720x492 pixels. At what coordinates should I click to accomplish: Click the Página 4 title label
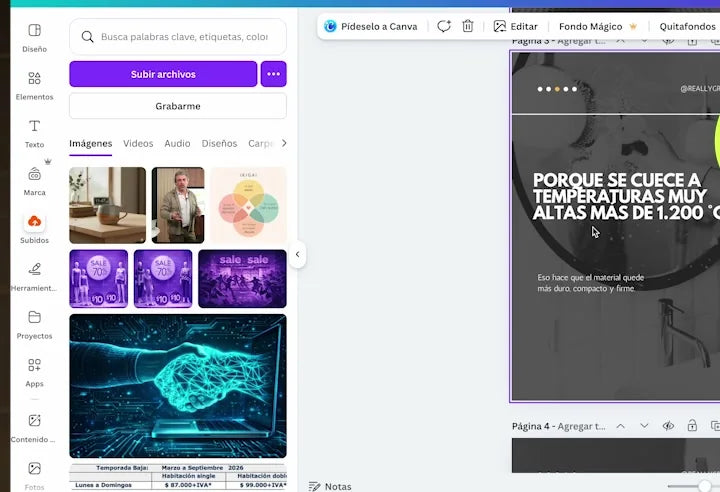(x=558, y=426)
